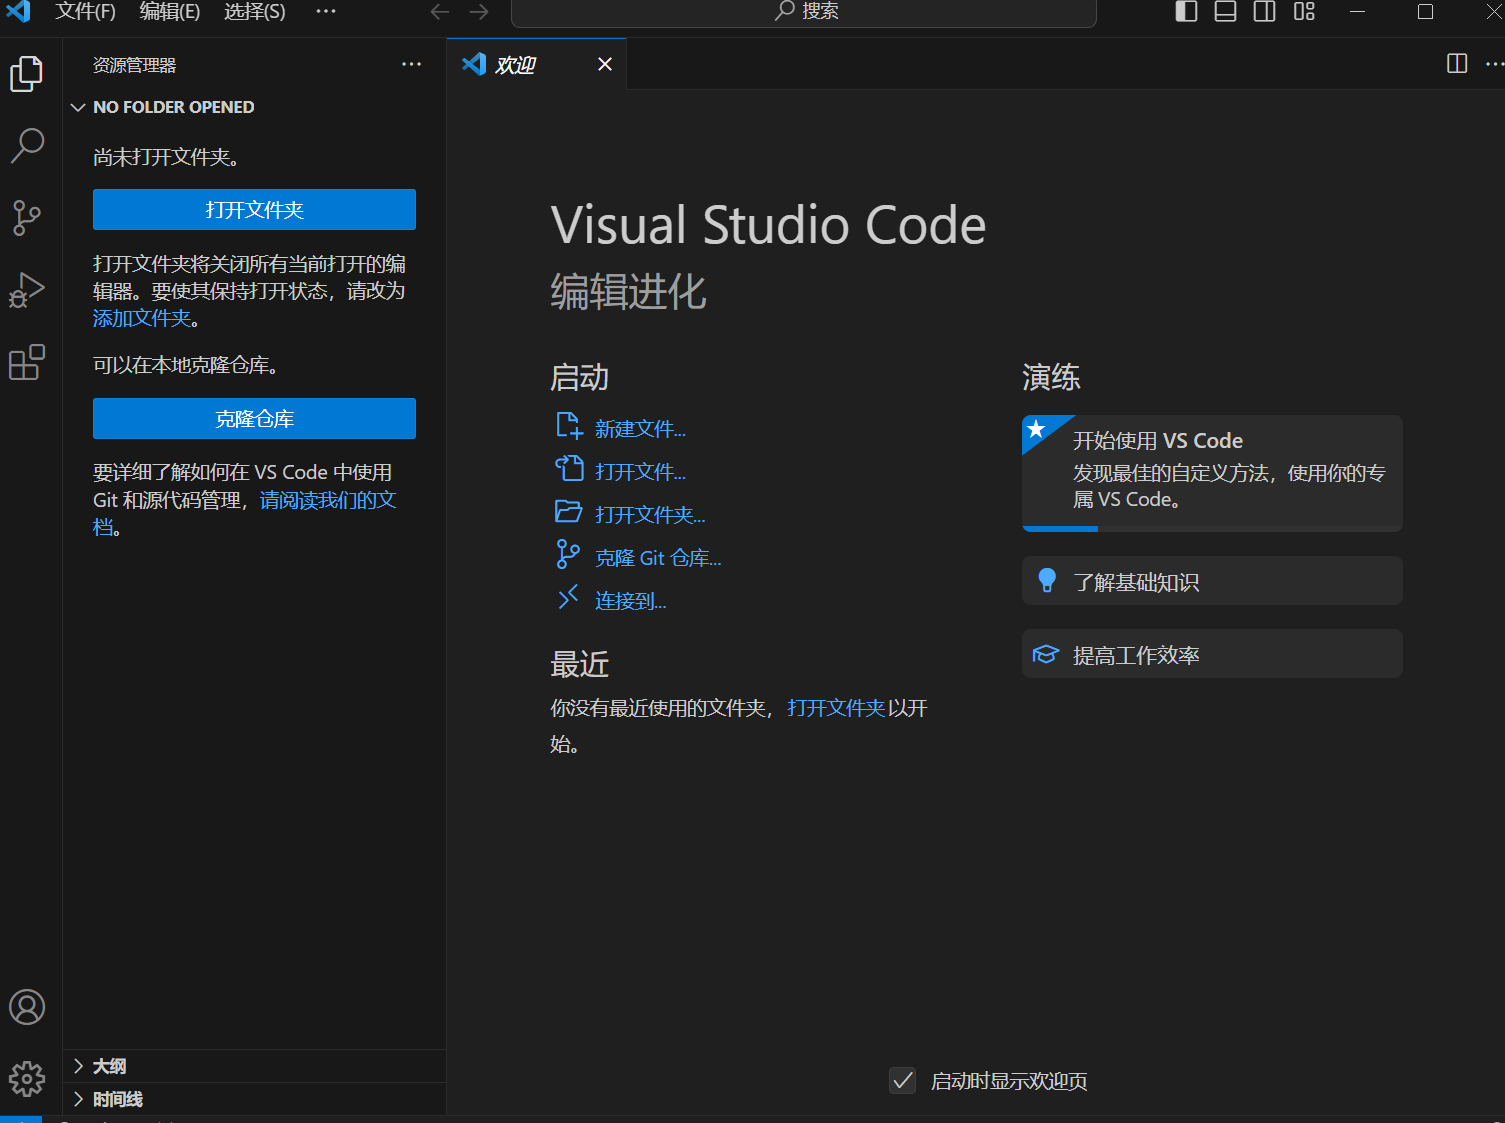
Task: Open the customize layout icon
Action: 1304,12
